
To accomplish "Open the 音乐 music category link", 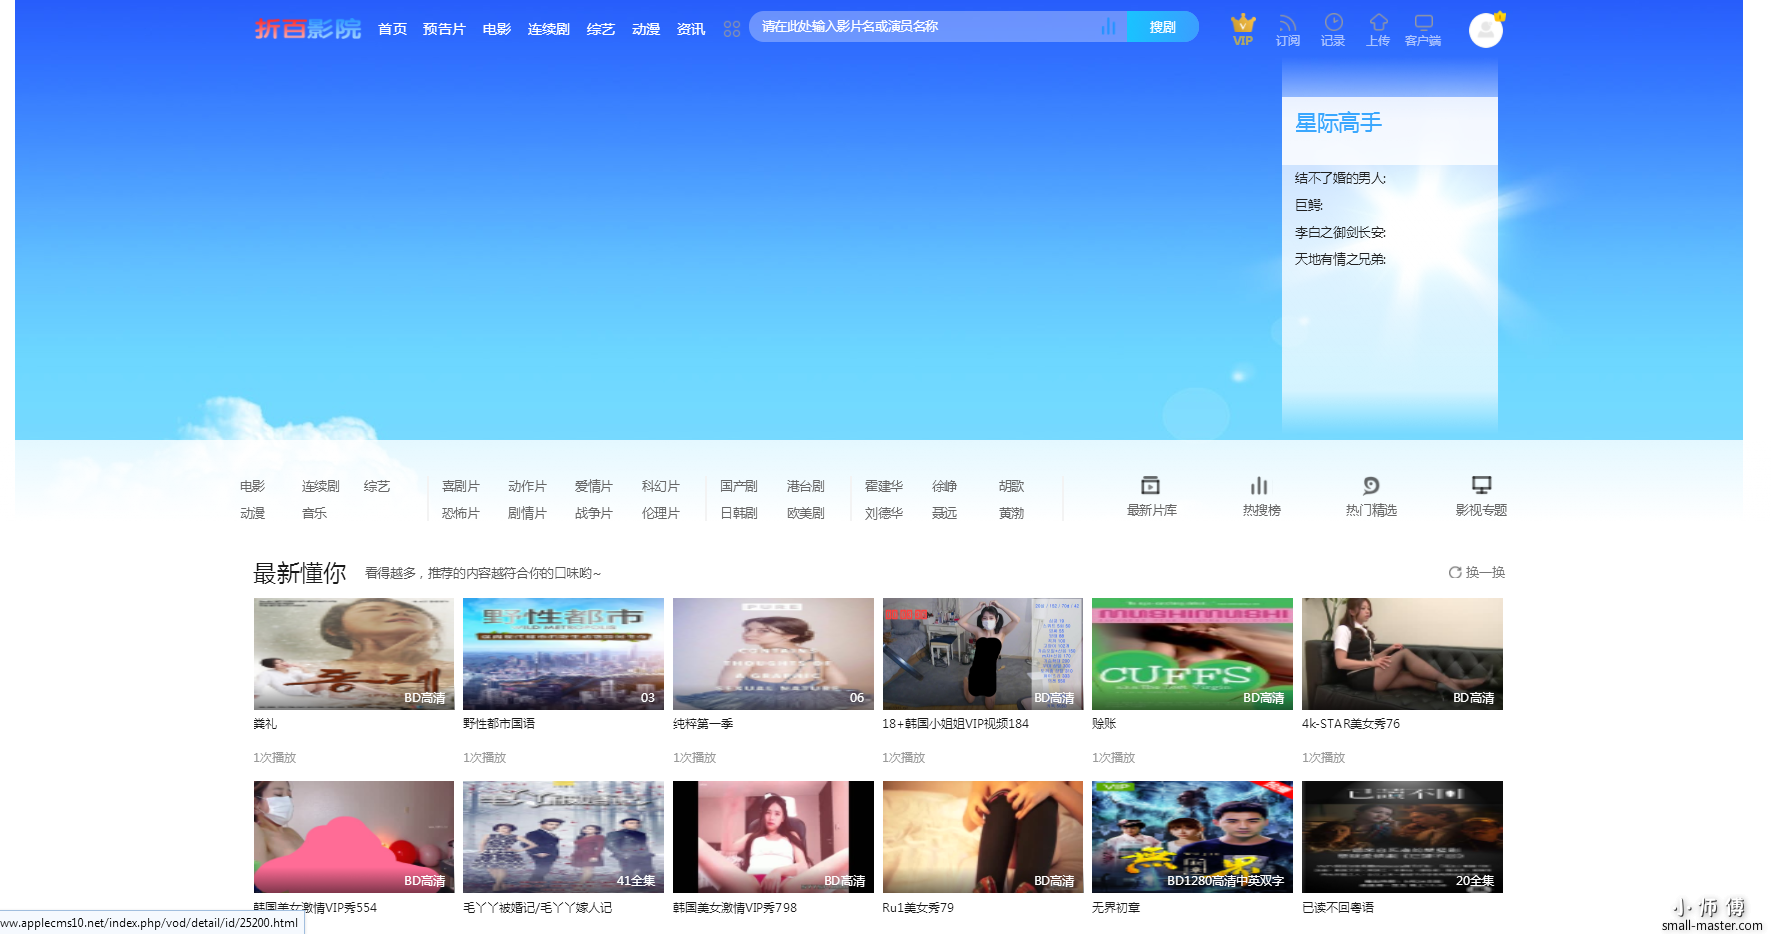I will coord(315,513).
